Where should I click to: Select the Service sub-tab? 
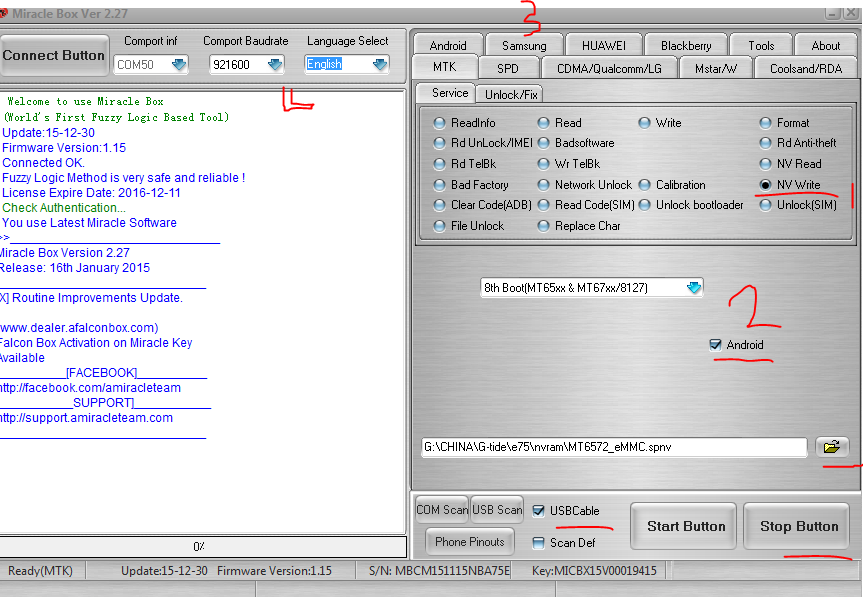pyautogui.click(x=446, y=93)
